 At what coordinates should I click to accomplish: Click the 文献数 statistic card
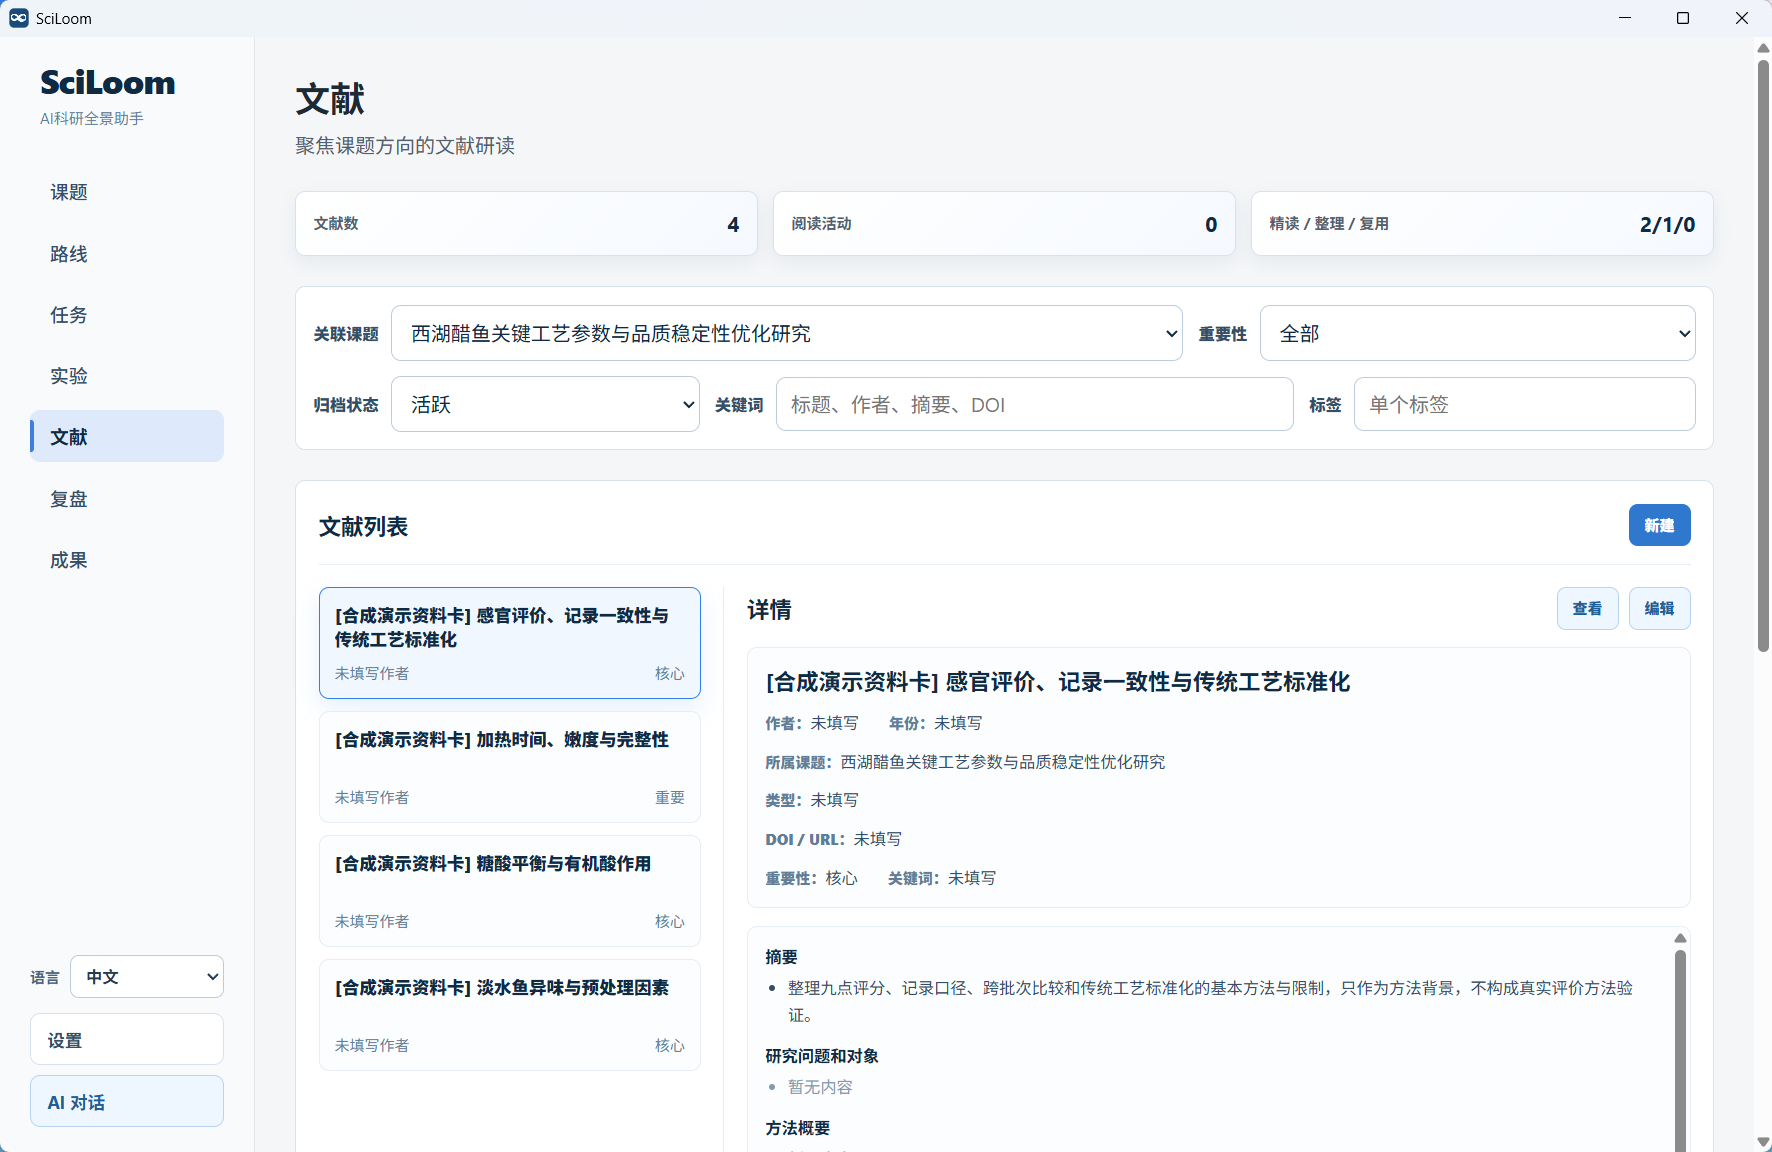(x=526, y=224)
